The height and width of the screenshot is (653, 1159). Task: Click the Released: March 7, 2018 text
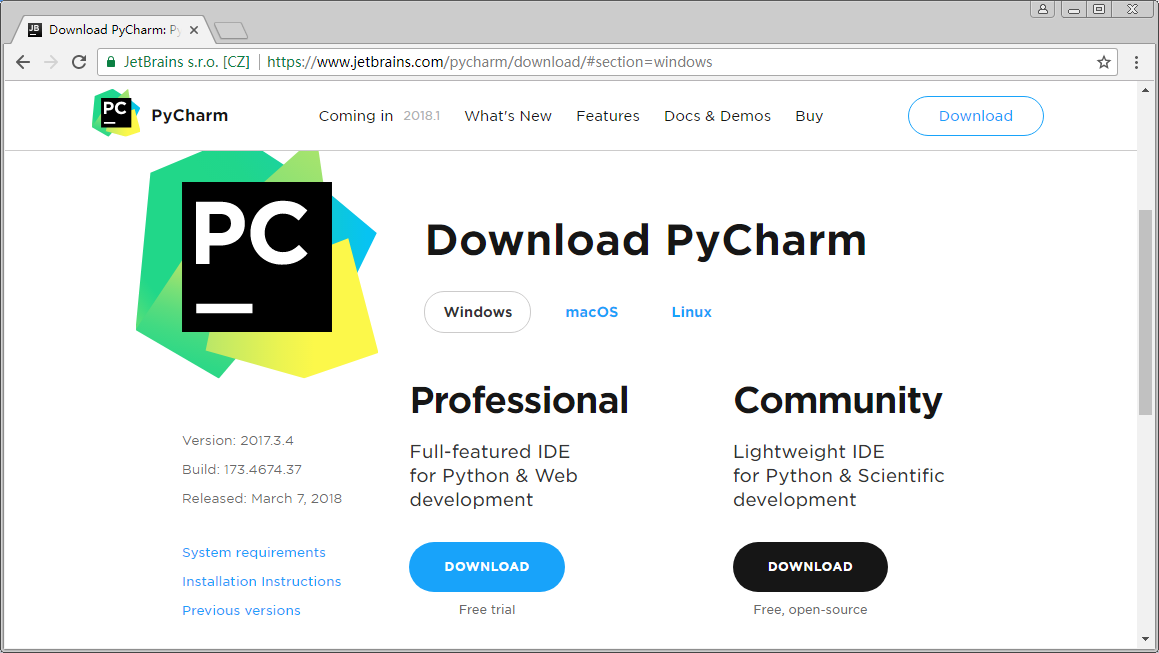click(262, 498)
